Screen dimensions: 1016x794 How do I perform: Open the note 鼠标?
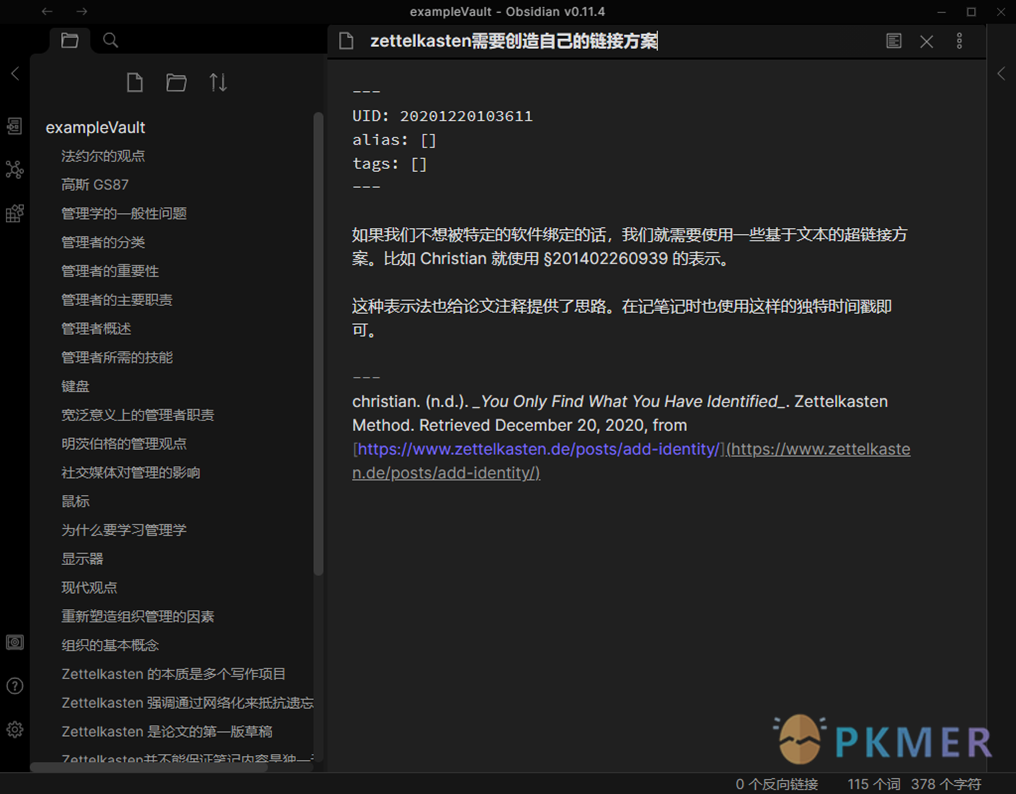click(75, 501)
